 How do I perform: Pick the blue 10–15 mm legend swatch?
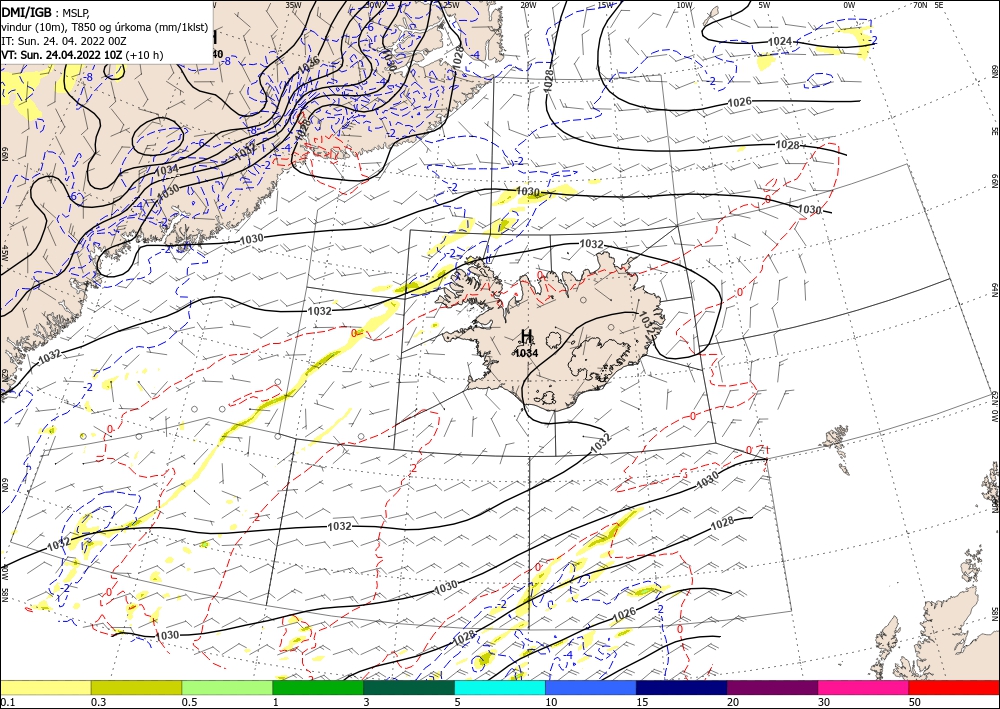(x=591, y=687)
